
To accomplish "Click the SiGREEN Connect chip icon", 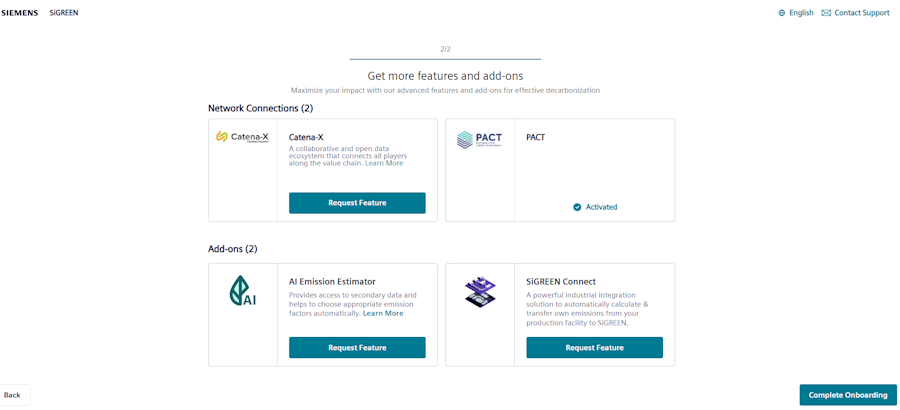I will click(480, 292).
